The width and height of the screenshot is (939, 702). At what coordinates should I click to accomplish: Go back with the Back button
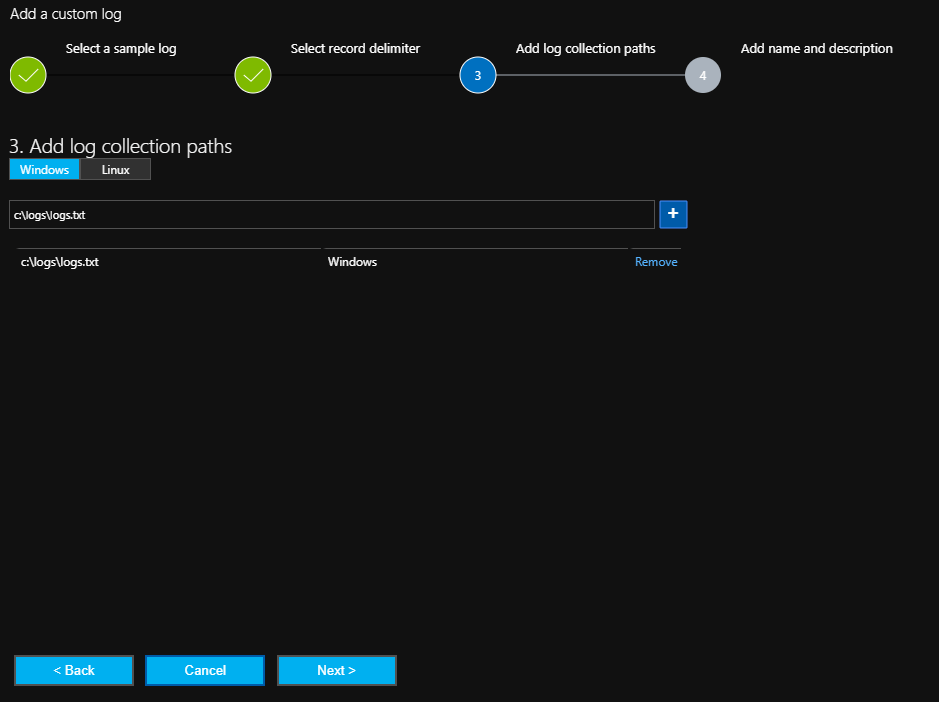pyautogui.click(x=74, y=670)
